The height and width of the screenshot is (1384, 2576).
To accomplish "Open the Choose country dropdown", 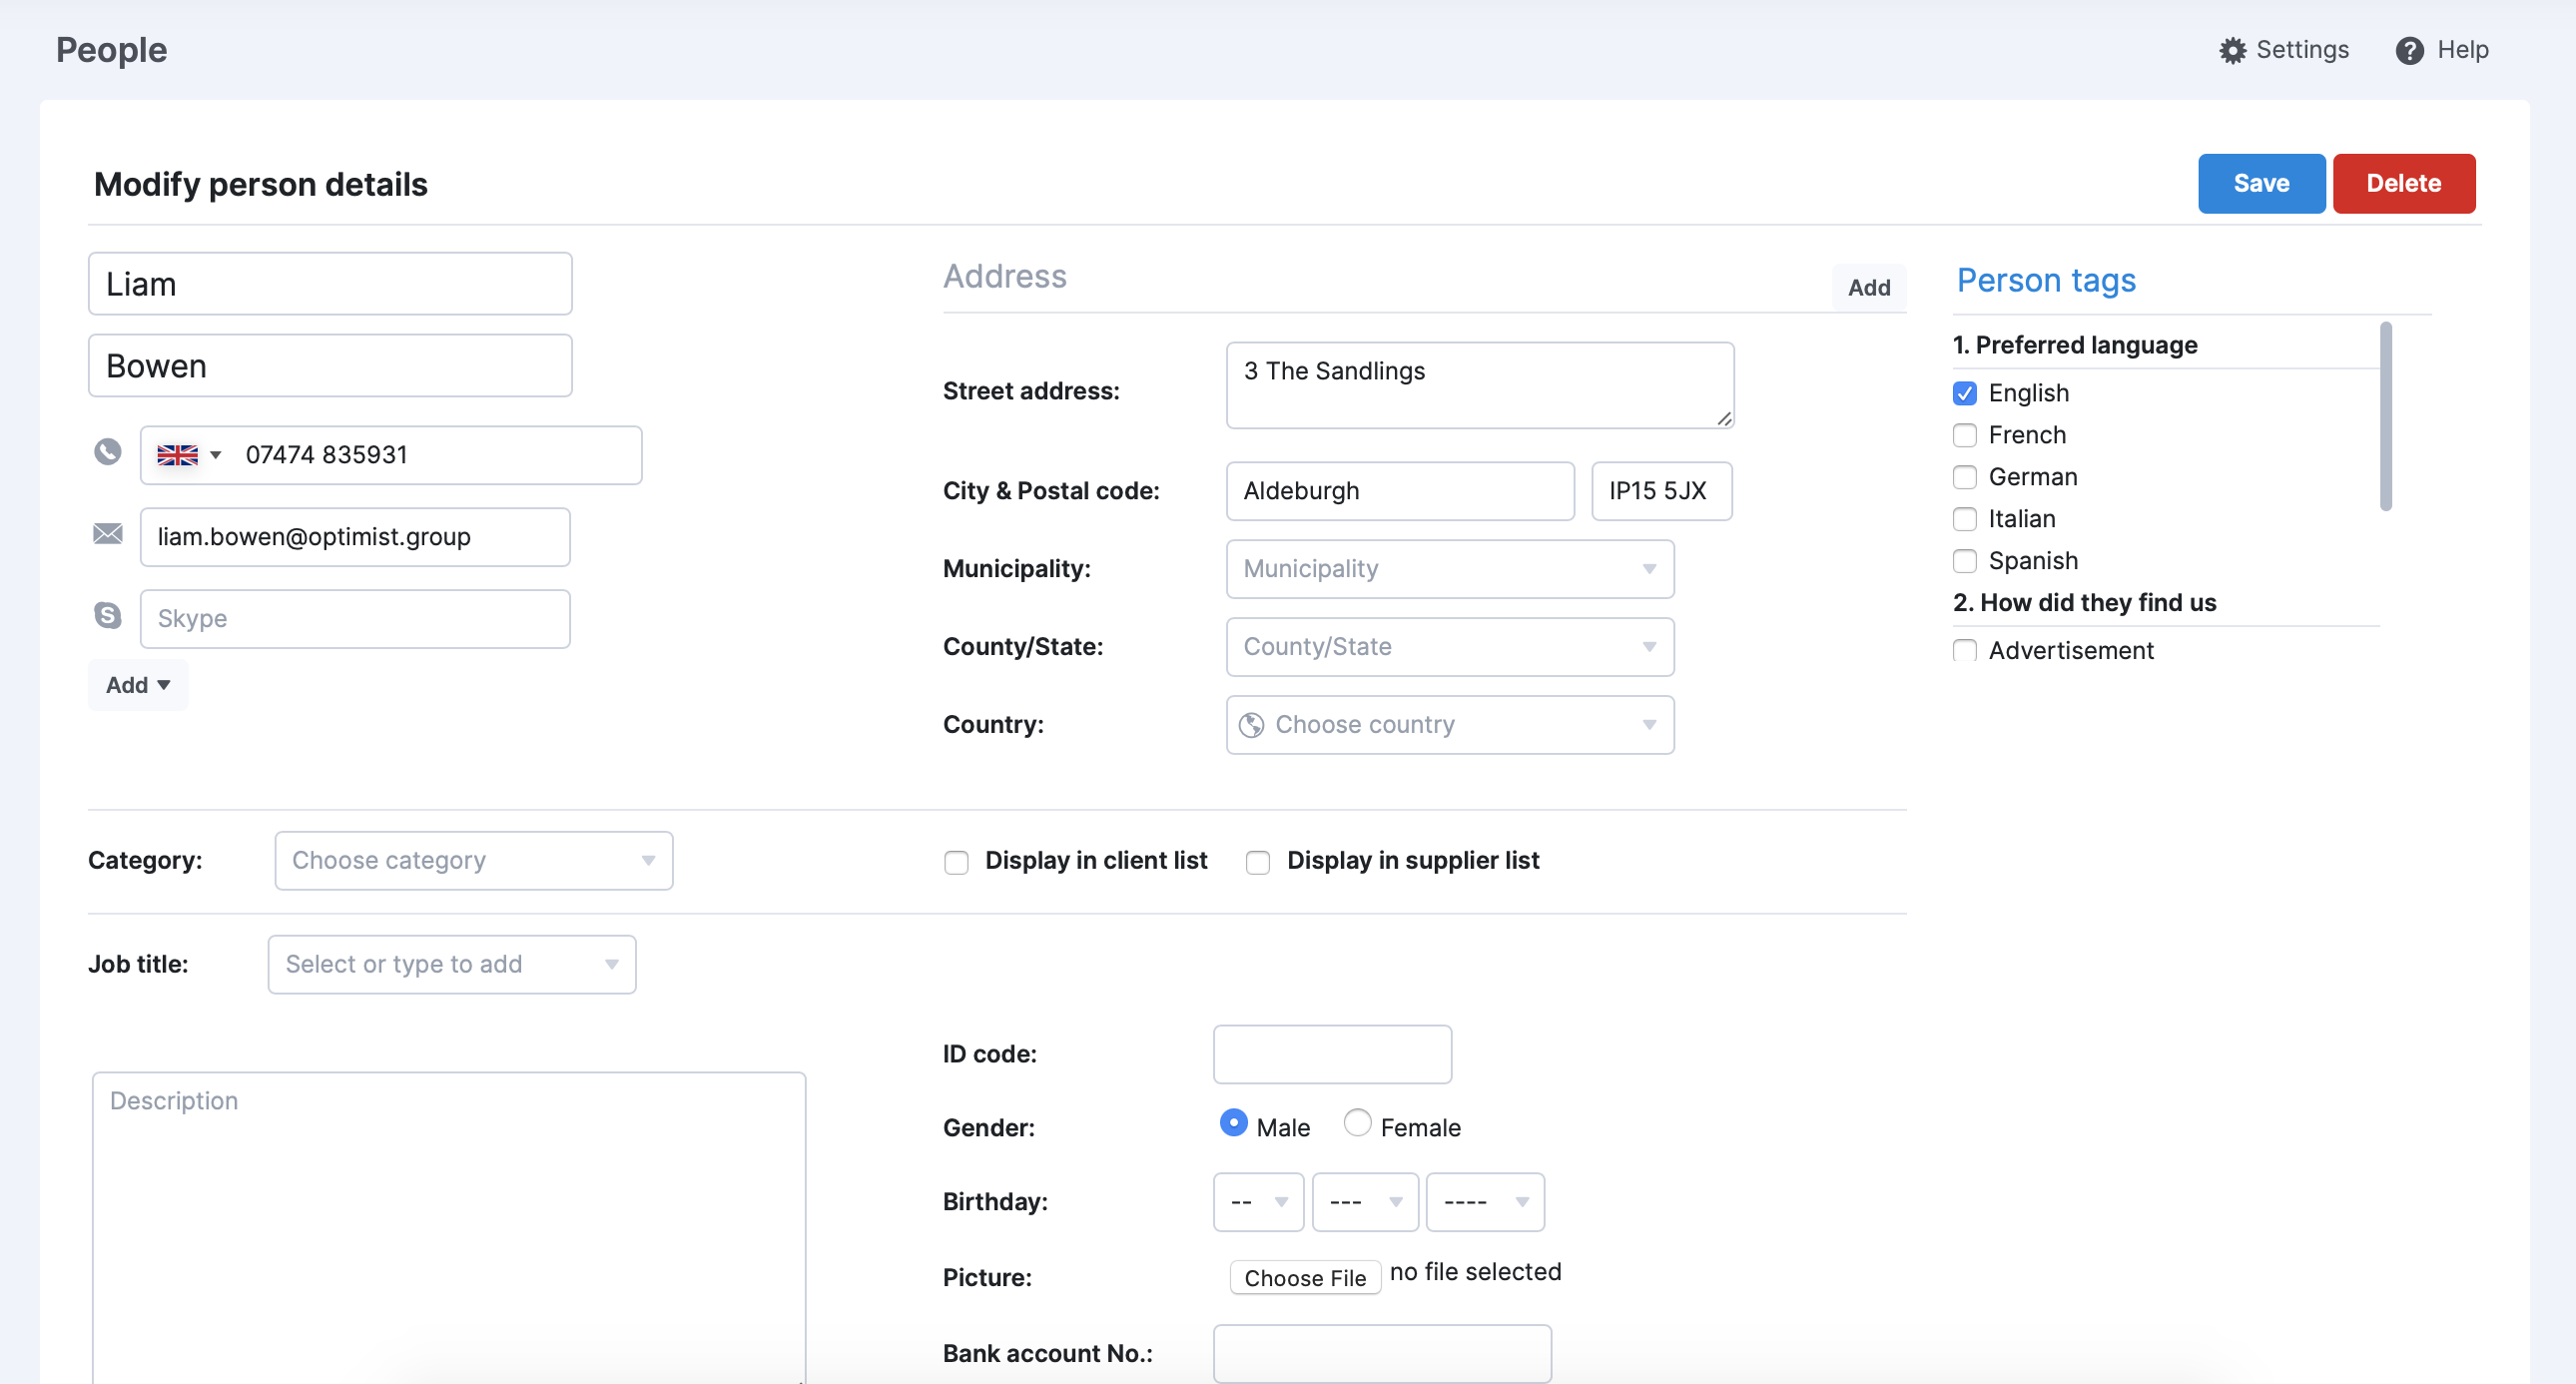I will click(x=1450, y=725).
